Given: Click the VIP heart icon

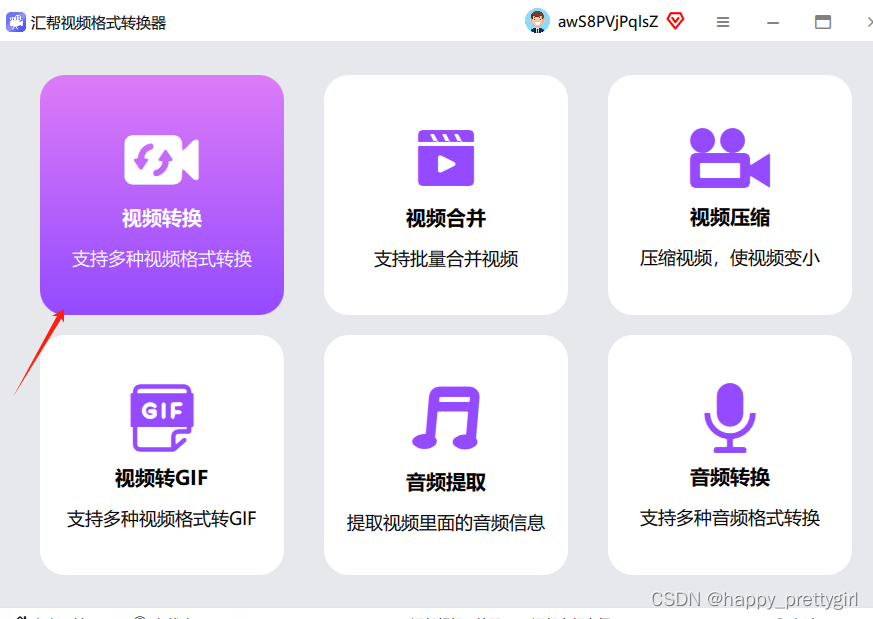Looking at the screenshot, I should pyautogui.click(x=675, y=20).
